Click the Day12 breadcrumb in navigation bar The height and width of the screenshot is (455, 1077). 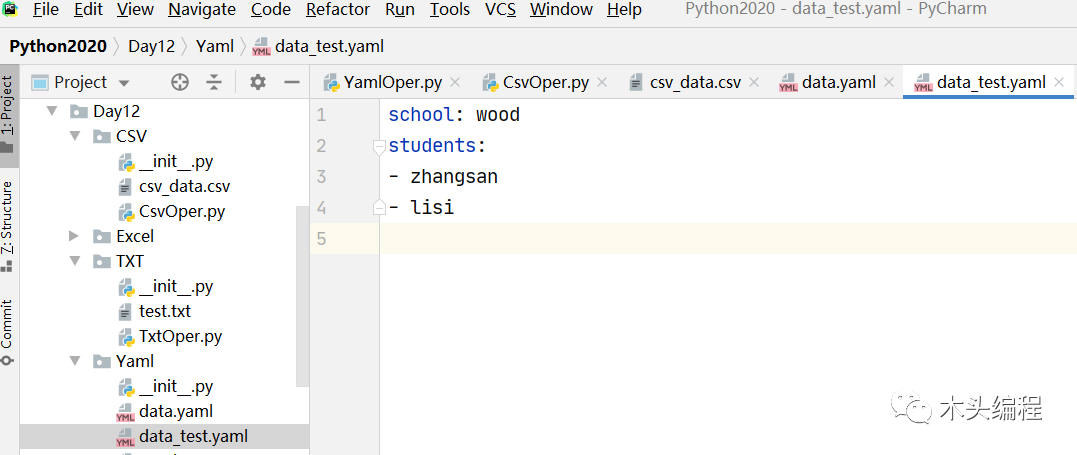click(x=152, y=47)
